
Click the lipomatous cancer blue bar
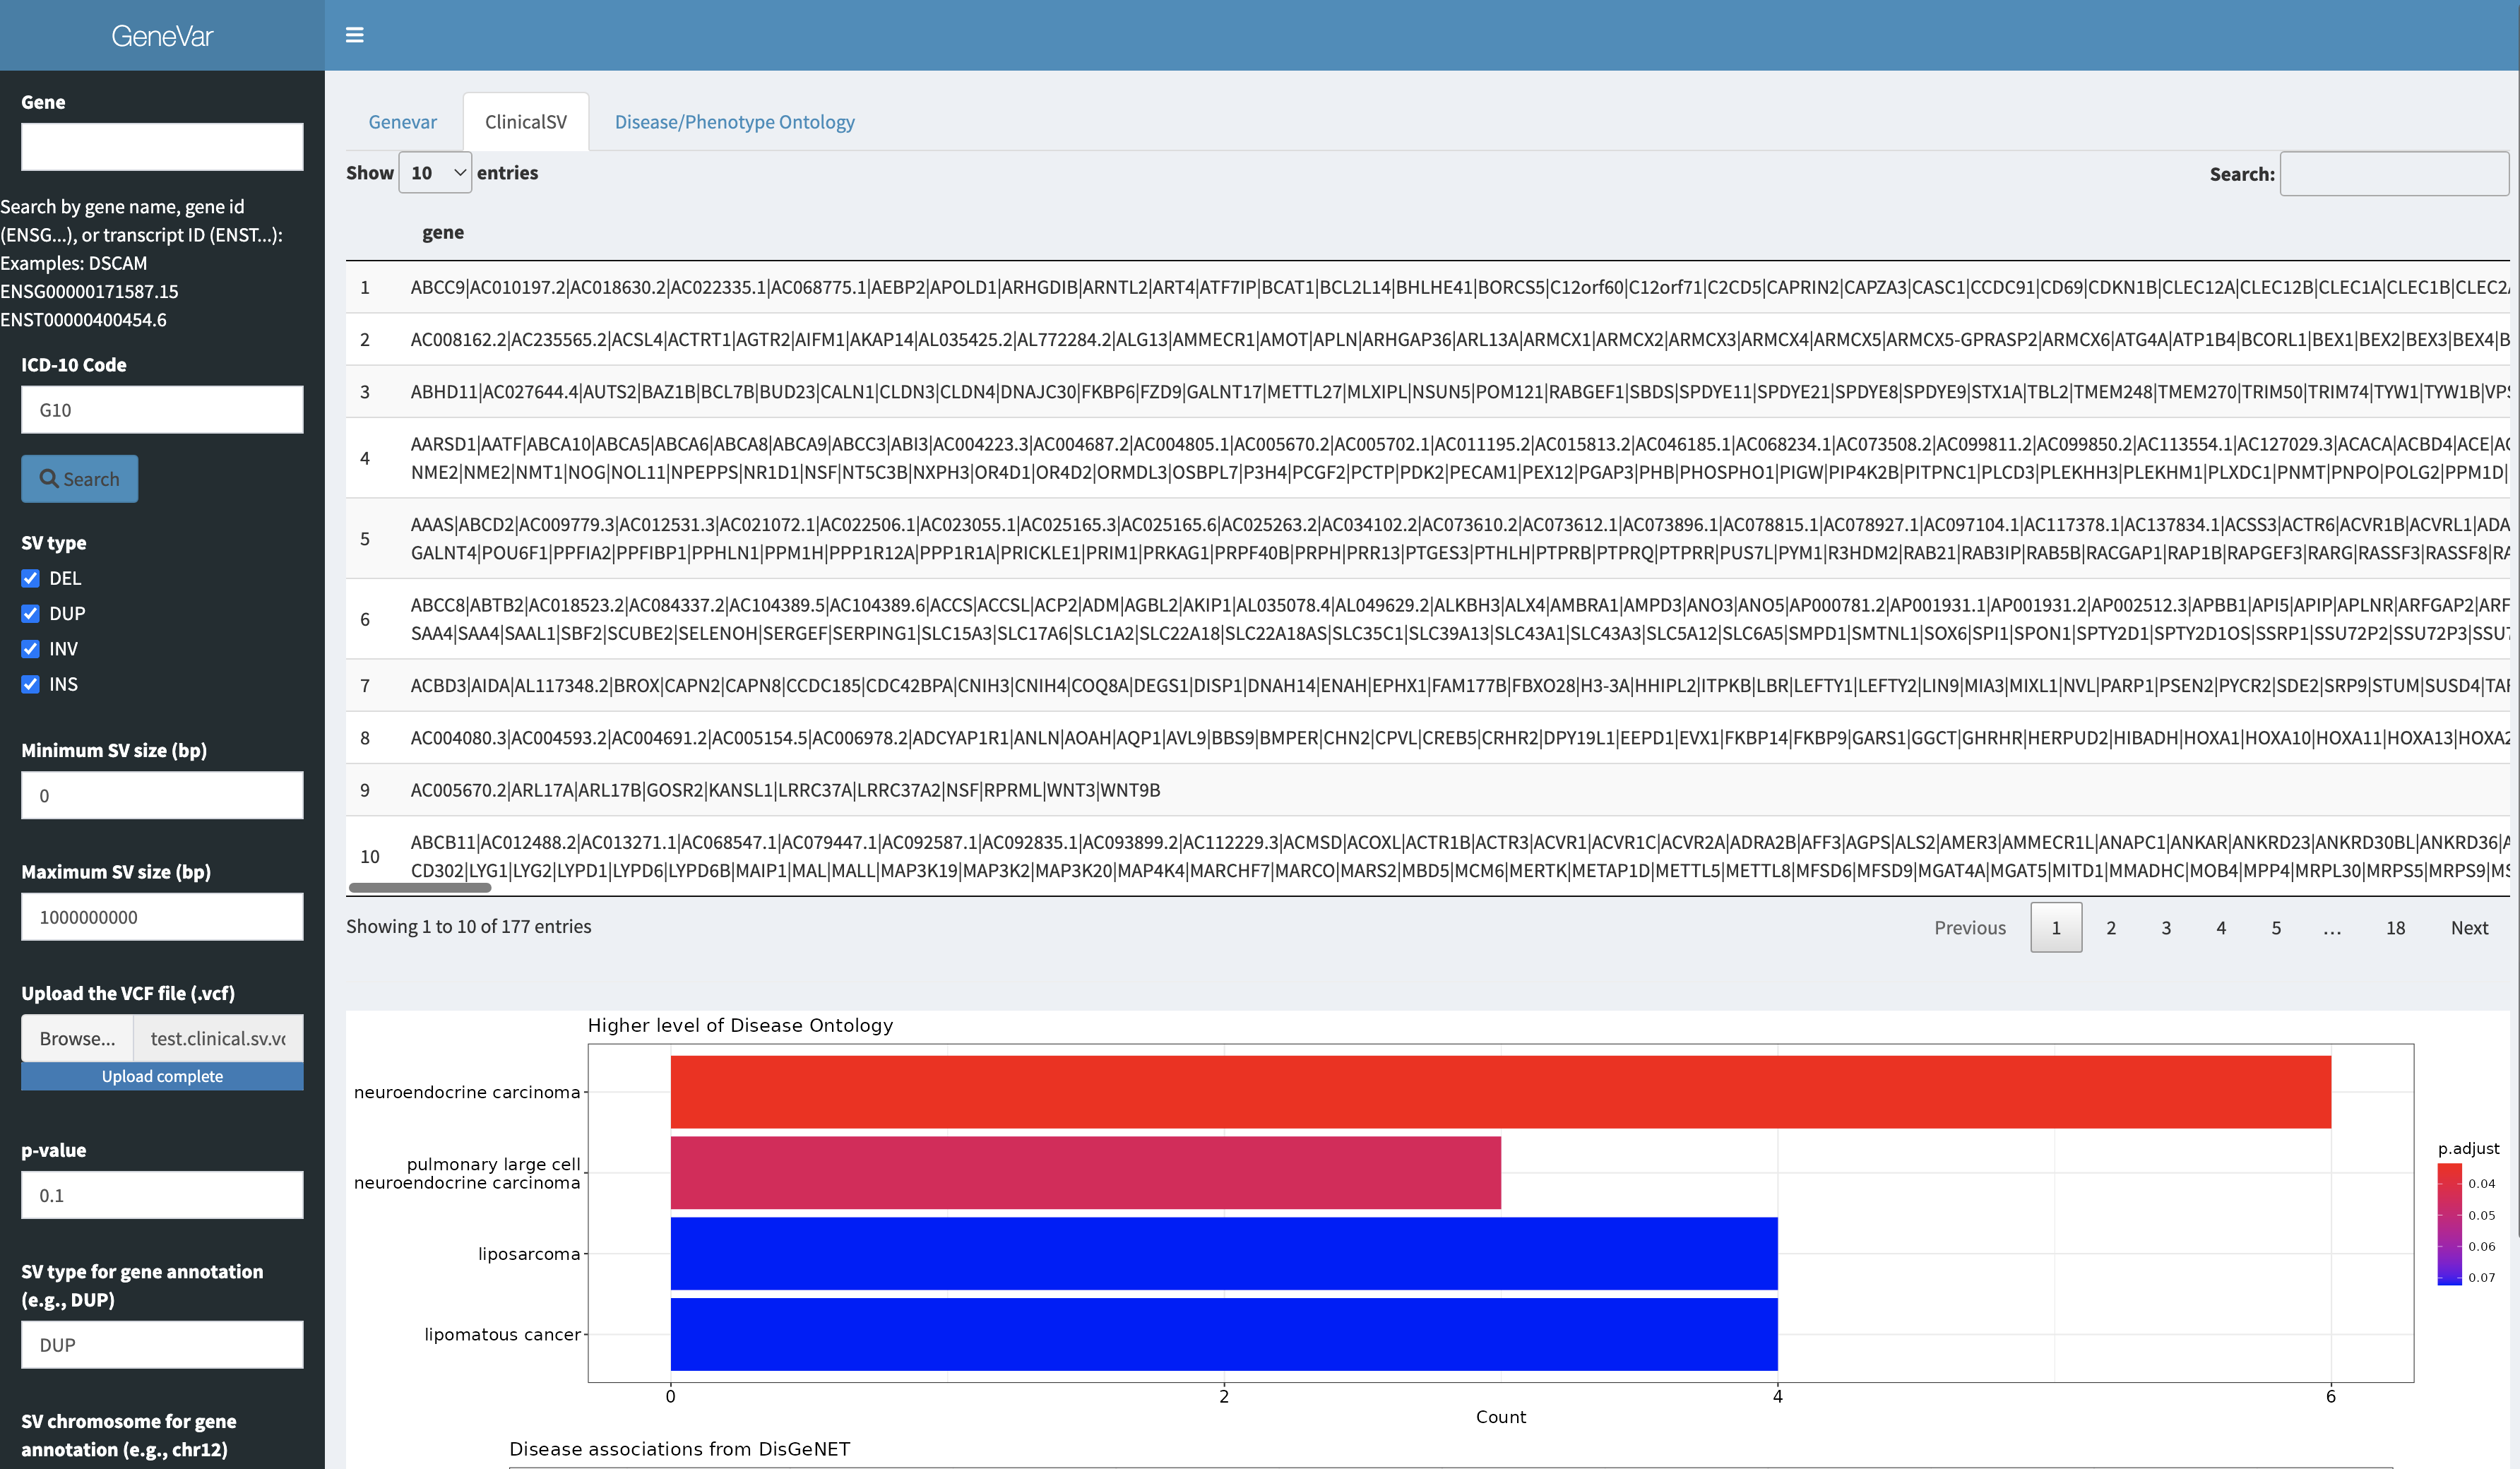coord(1224,1334)
